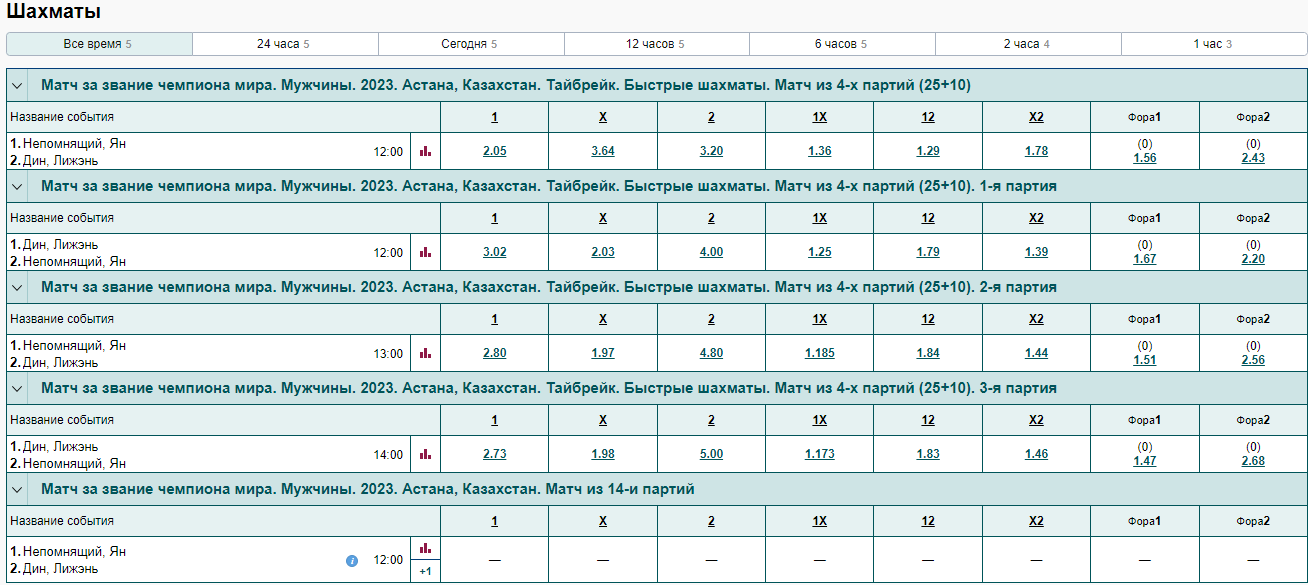Expand additional markets with the +1 button

(425, 571)
